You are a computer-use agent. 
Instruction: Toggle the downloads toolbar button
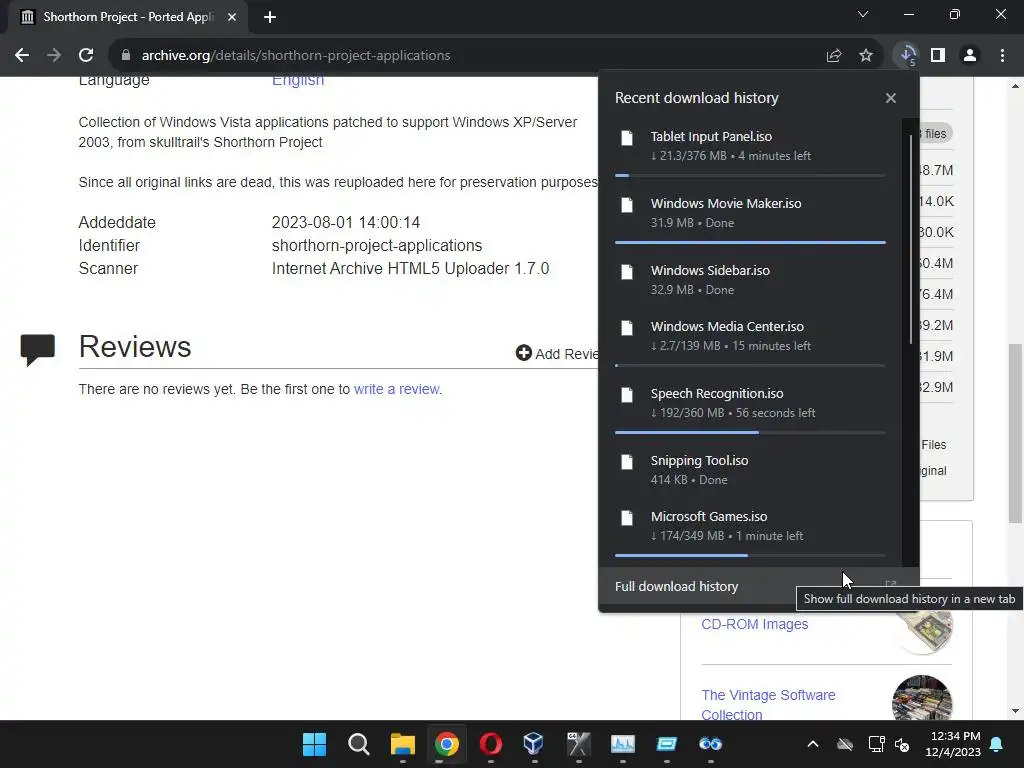(x=907, y=56)
